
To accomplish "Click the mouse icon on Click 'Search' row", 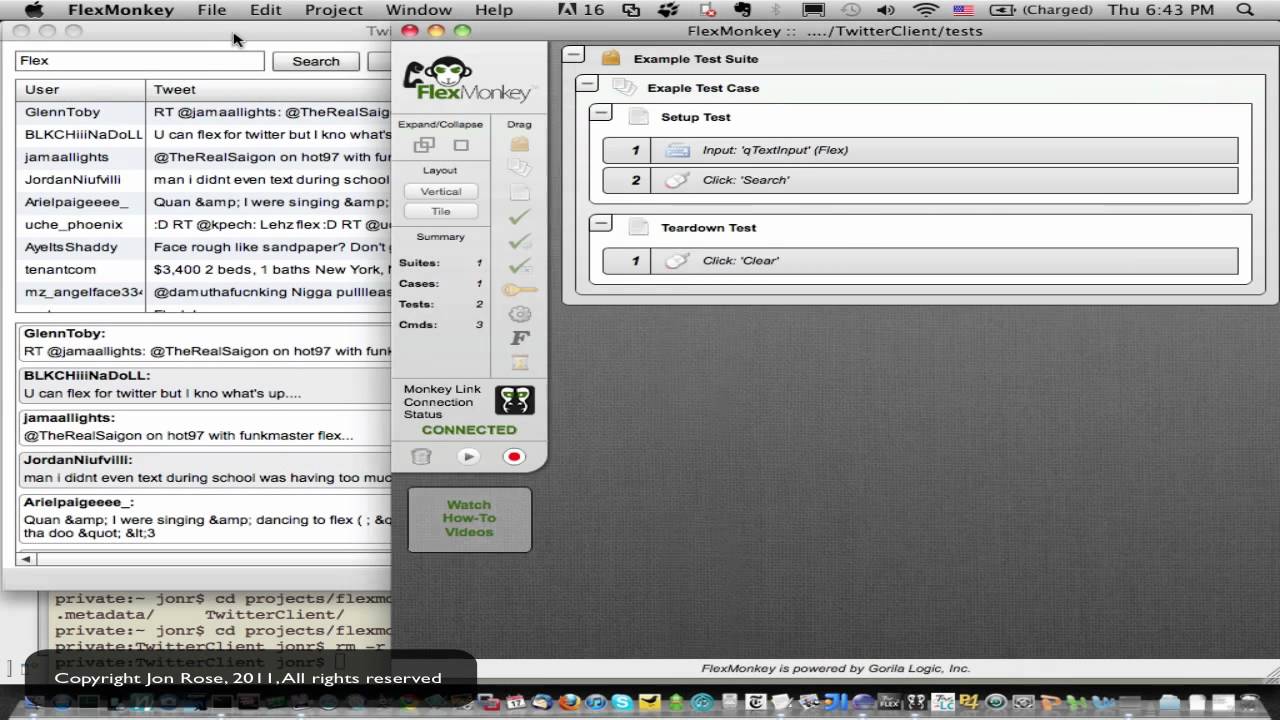I will (x=677, y=180).
